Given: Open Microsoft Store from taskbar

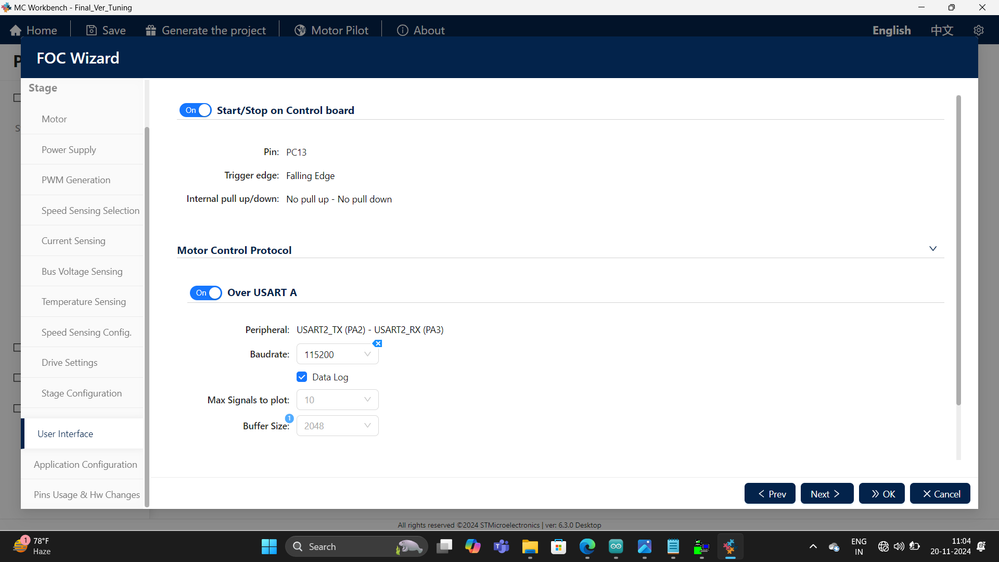Looking at the screenshot, I should tap(559, 547).
